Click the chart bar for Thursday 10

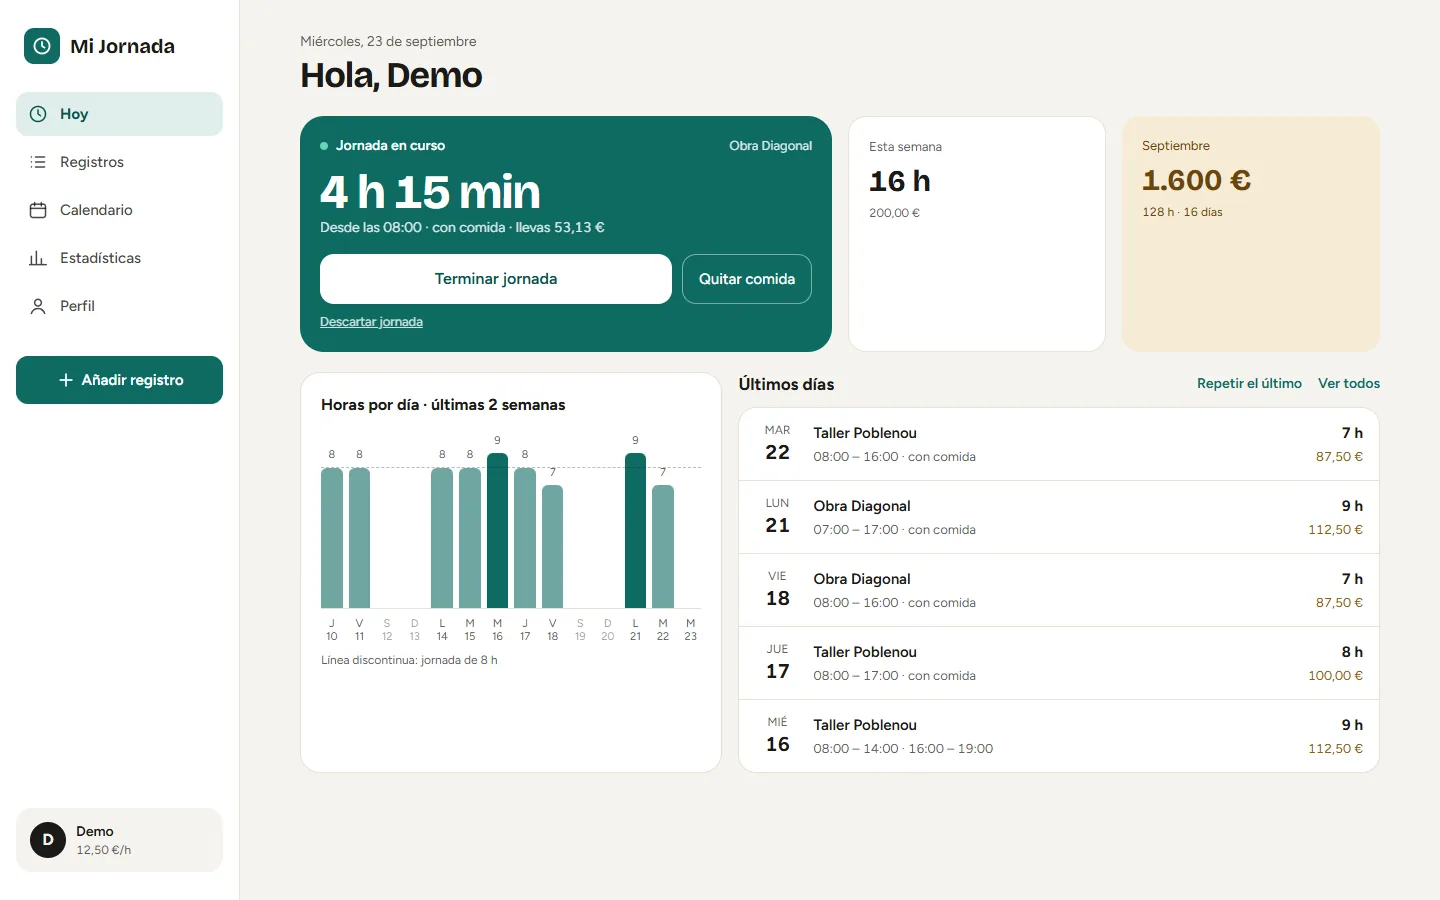[x=332, y=538]
